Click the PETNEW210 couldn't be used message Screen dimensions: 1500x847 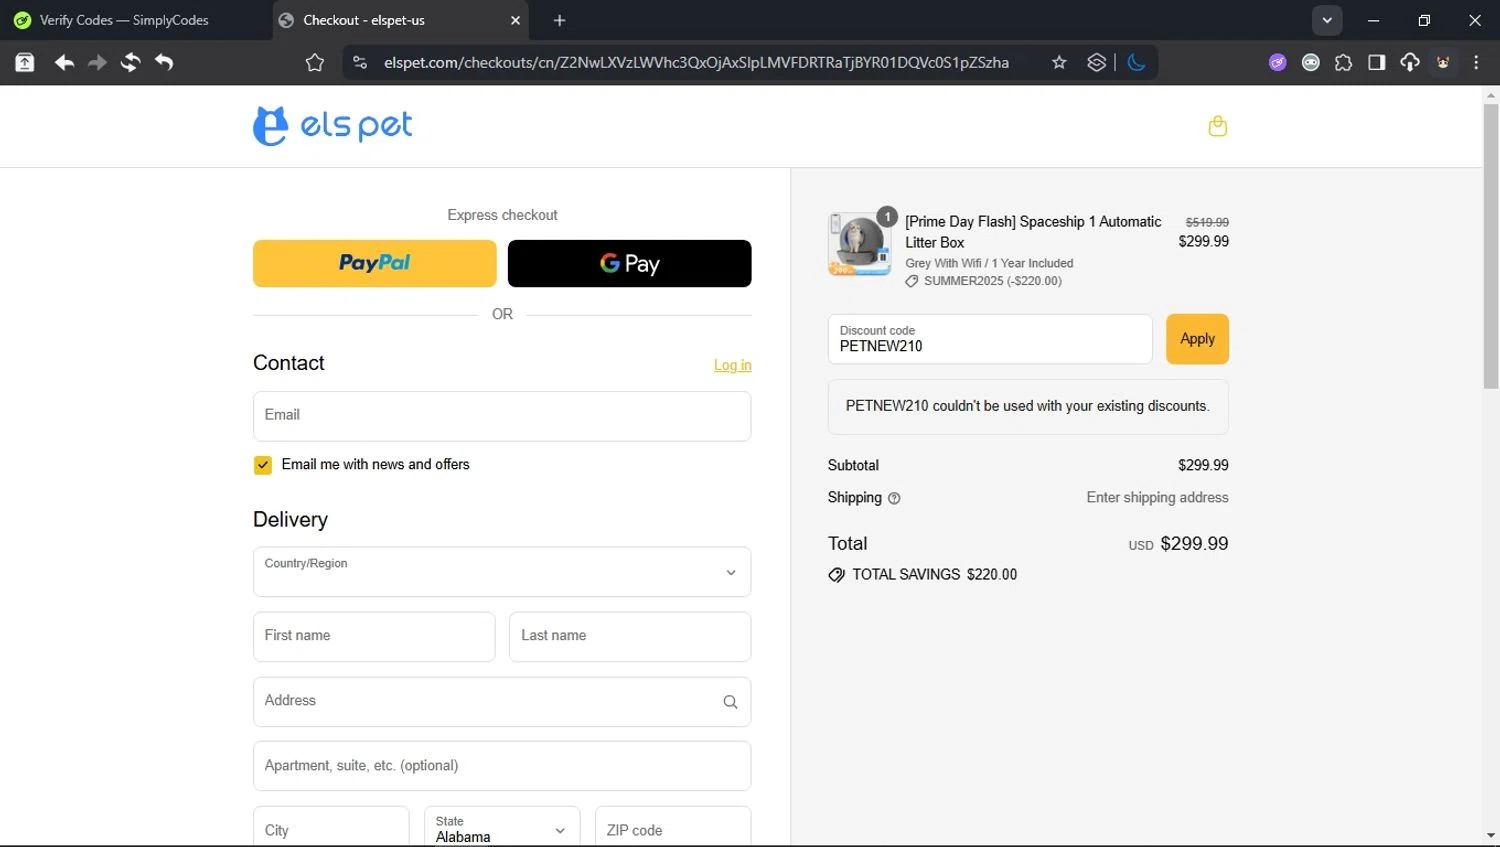pos(1028,407)
